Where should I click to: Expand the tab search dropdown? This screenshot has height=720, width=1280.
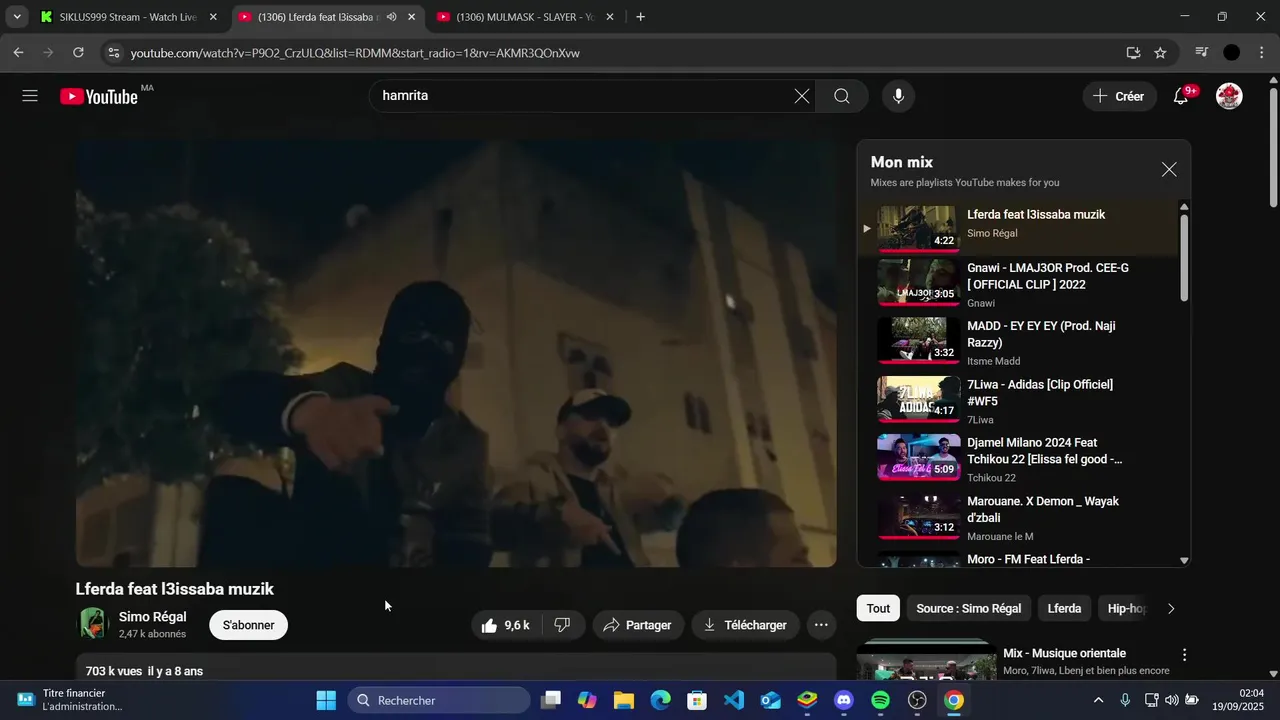click(x=17, y=17)
